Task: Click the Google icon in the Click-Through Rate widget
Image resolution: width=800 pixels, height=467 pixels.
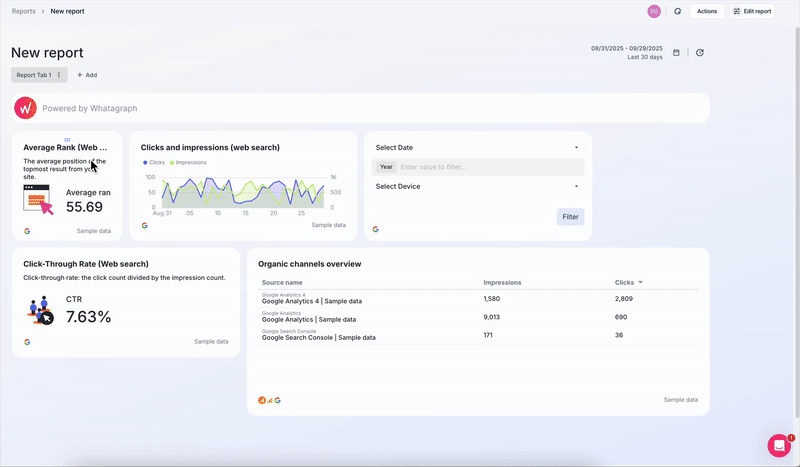Action: [27, 342]
